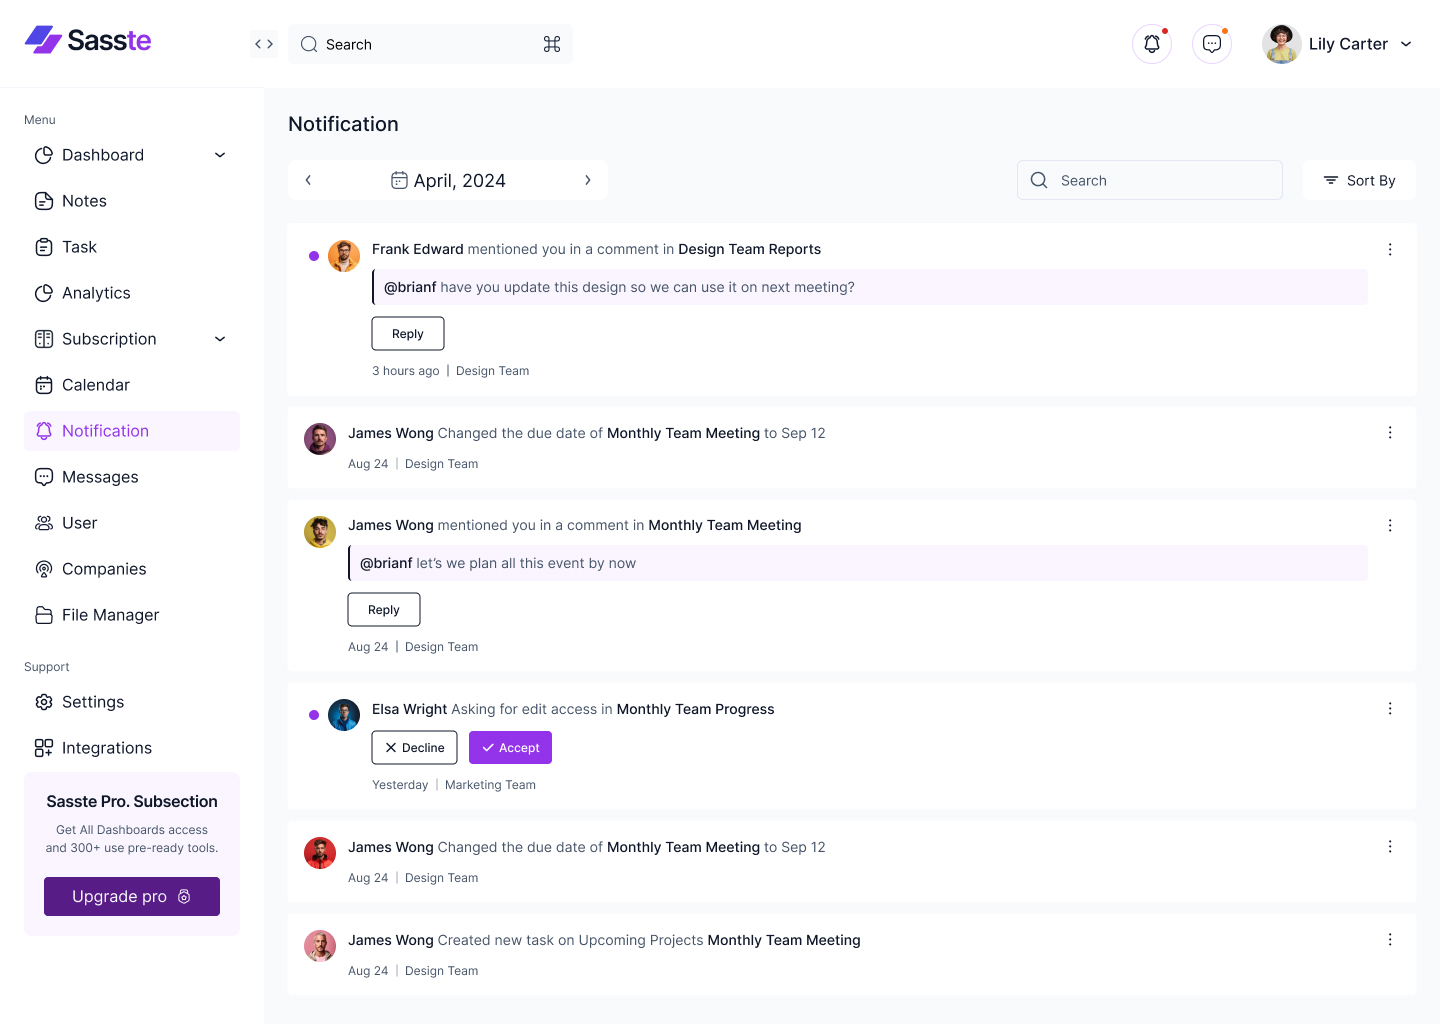Image resolution: width=1440 pixels, height=1024 pixels.
Task: Click the sidebar collapse arrows next to search
Action: point(263,43)
